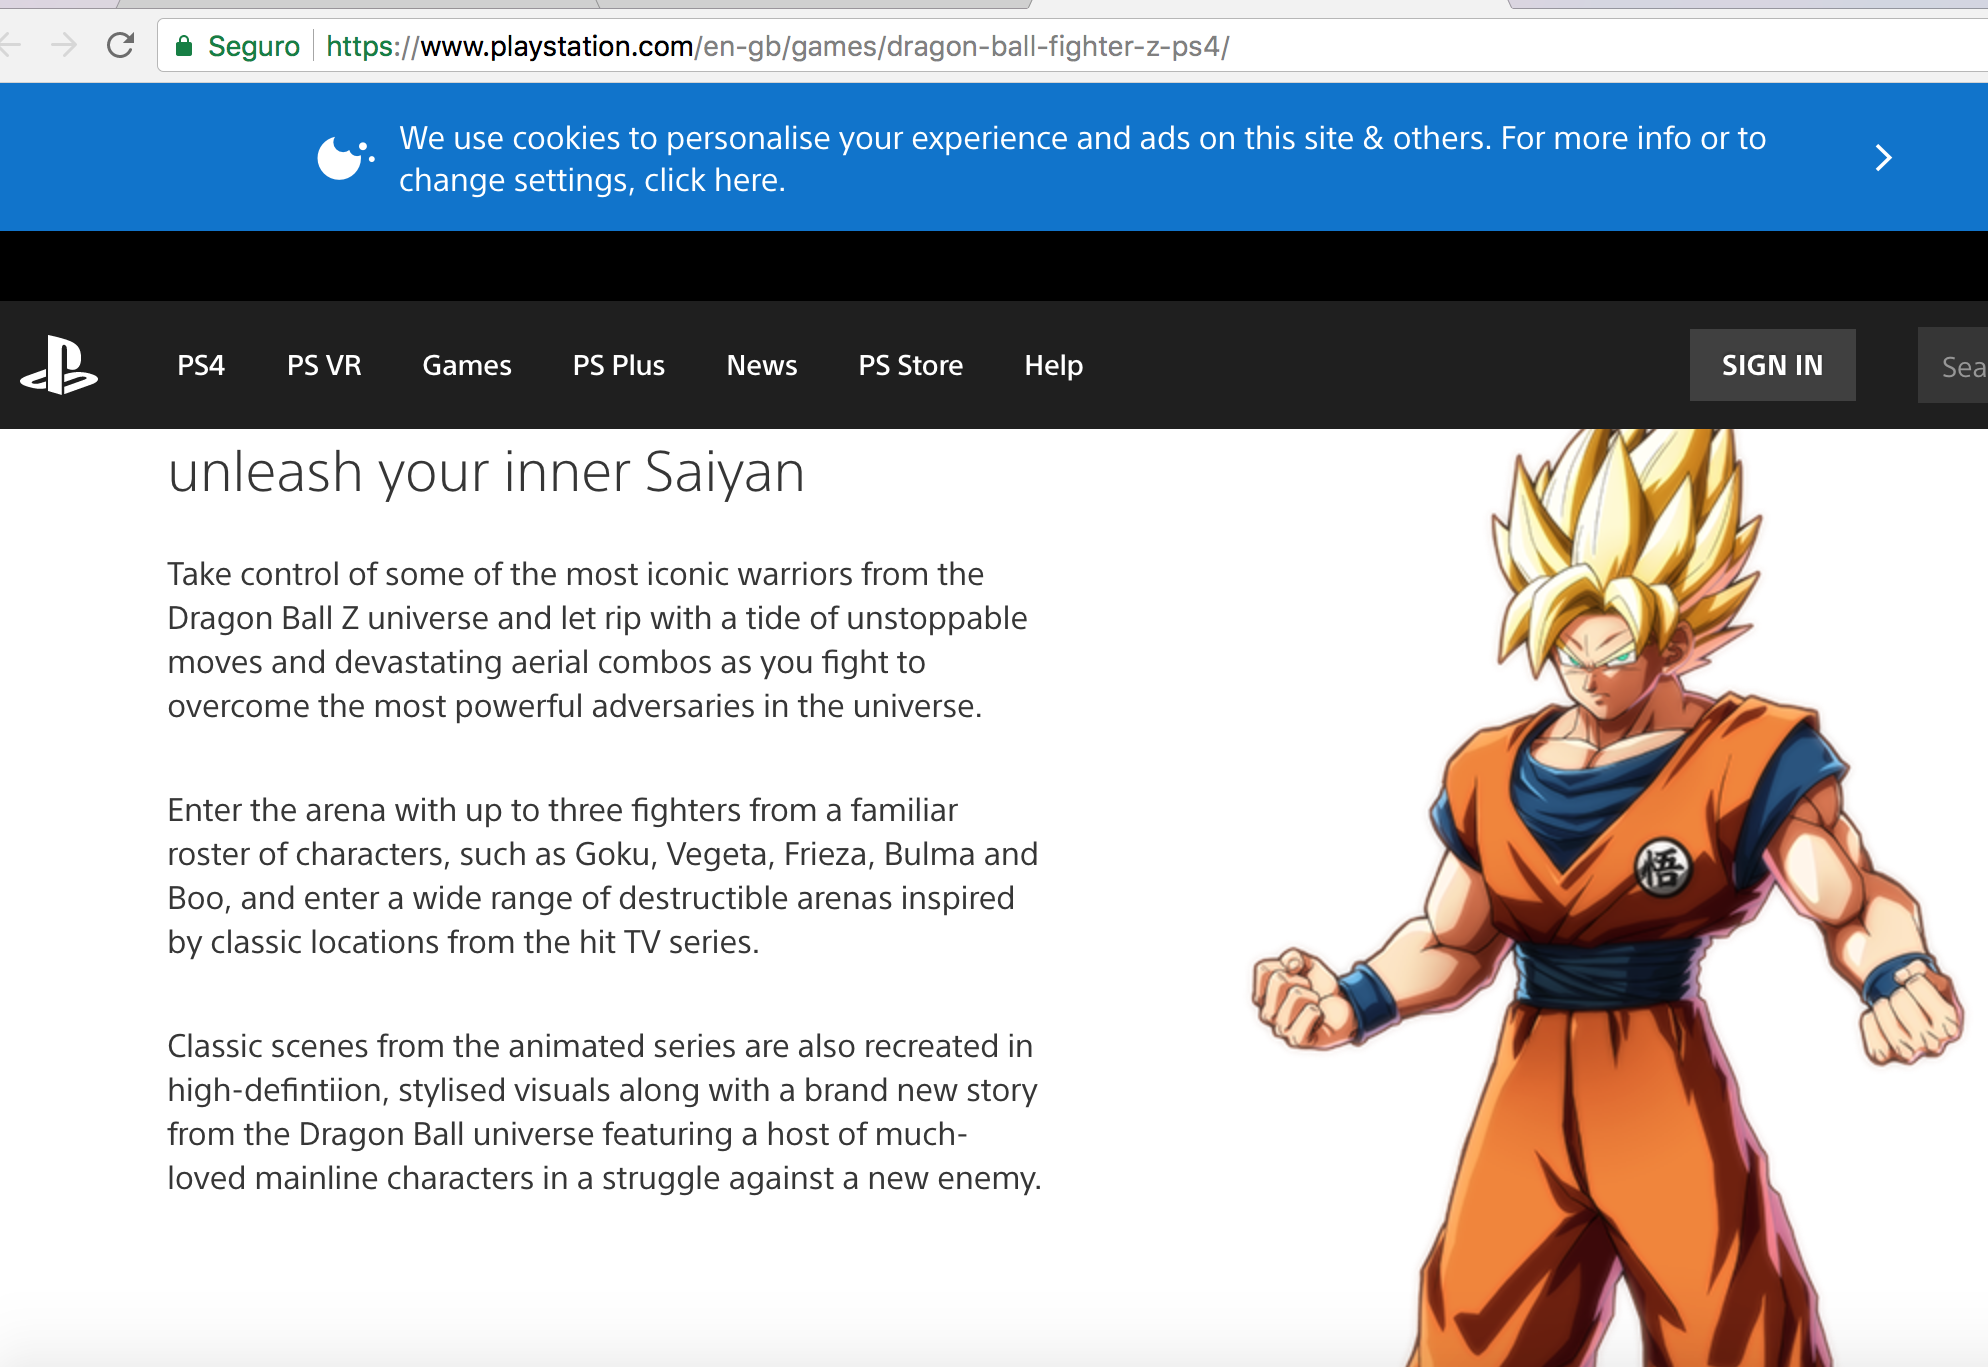Click the PlayStation logo

pyautogui.click(x=59, y=366)
